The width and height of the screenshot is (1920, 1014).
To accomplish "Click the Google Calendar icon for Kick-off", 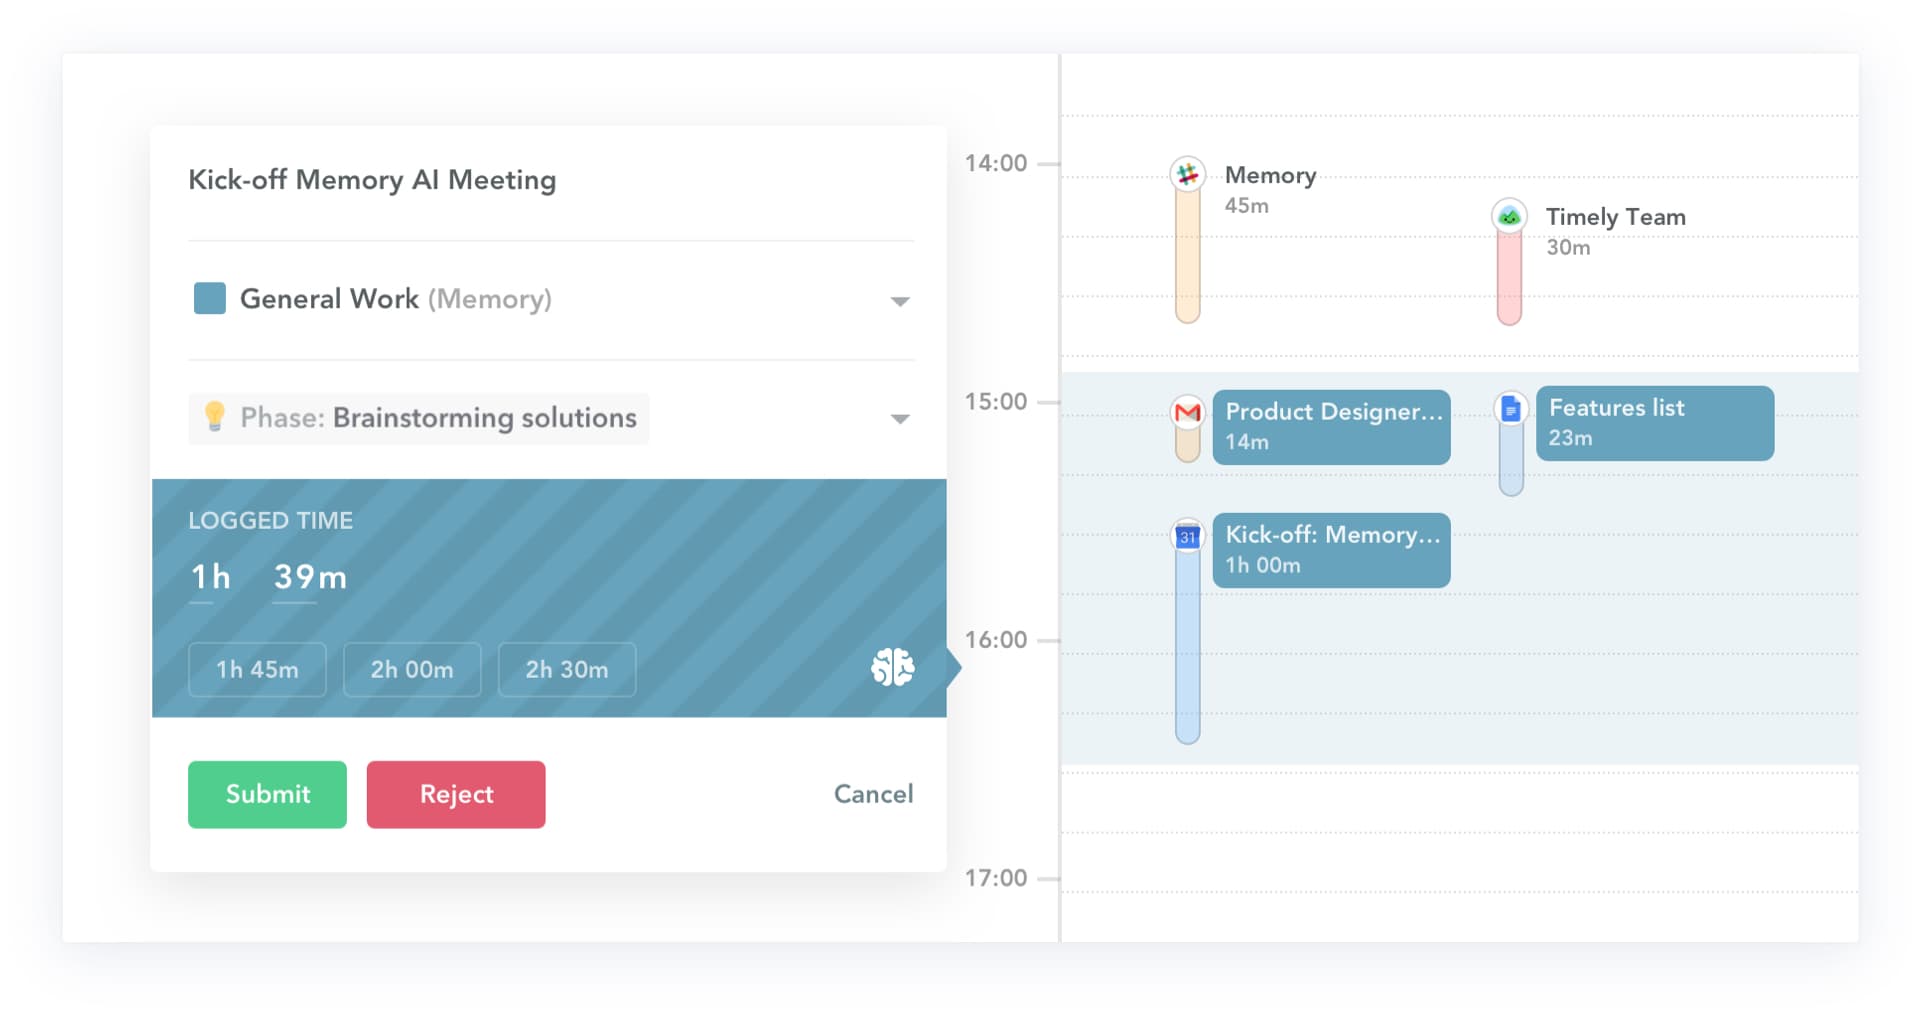I will click(1187, 536).
